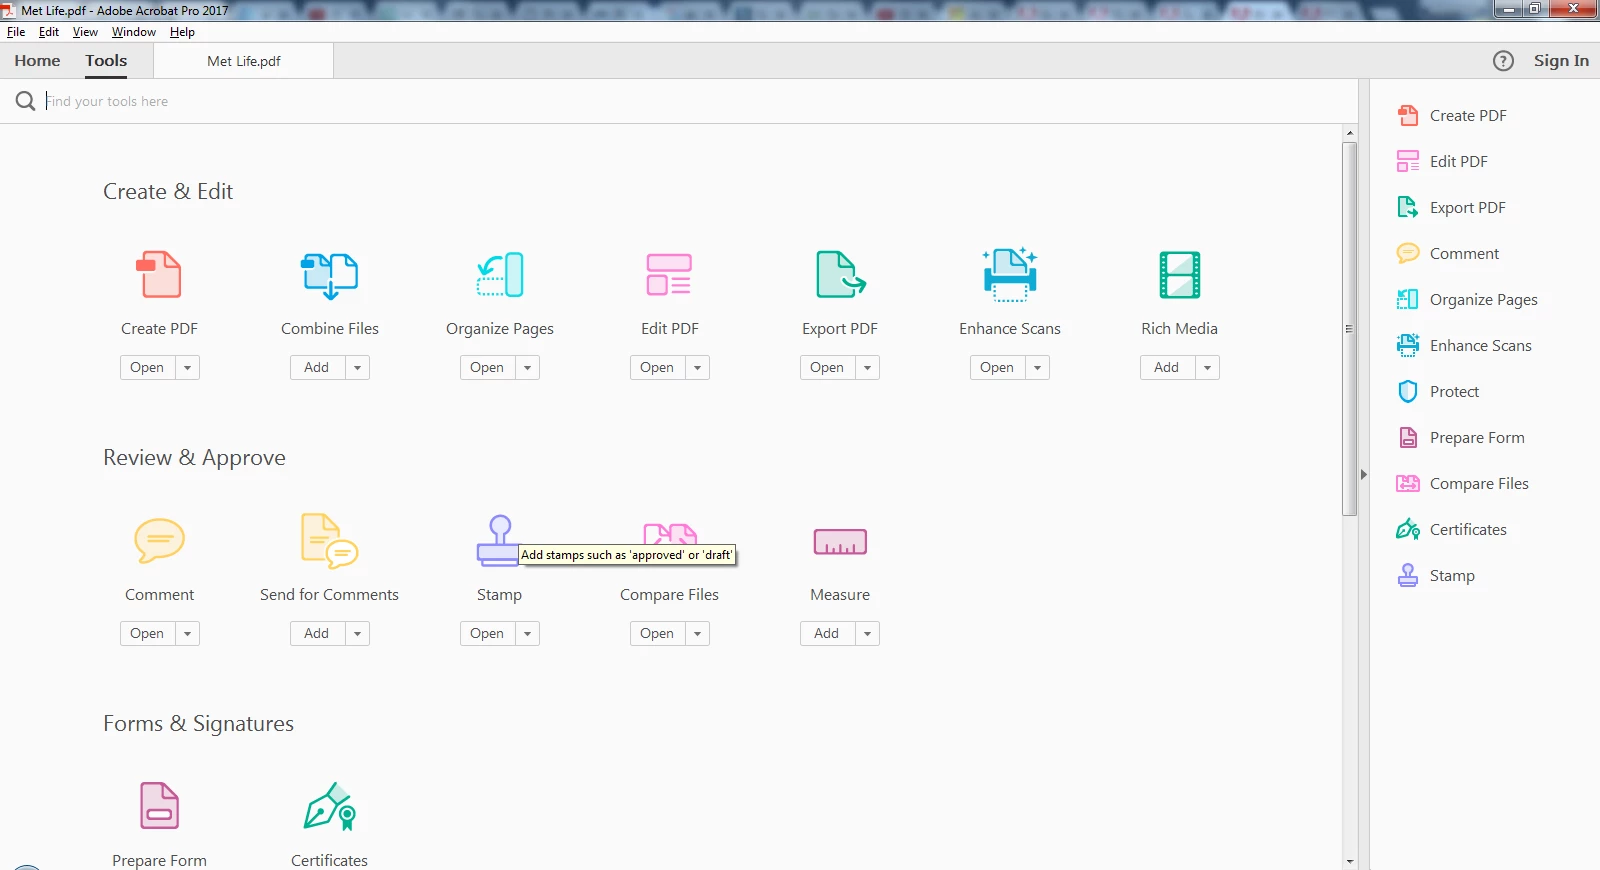The image size is (1600, 870).
Task: Click the Add button under Measure
Action: [828, 634]
